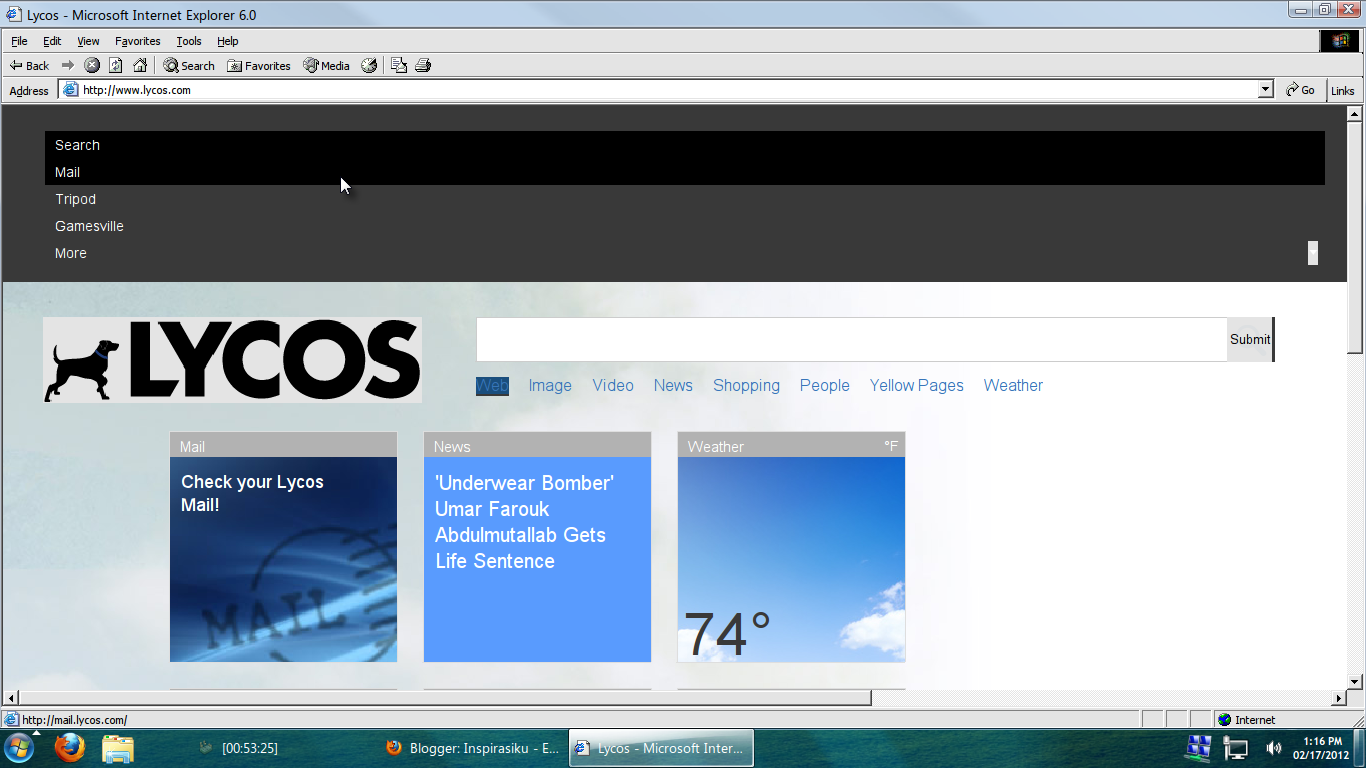Select Search in the Lycos top navigation
Viewport: 1366px width, 768px height.
[x=77, y=145]
